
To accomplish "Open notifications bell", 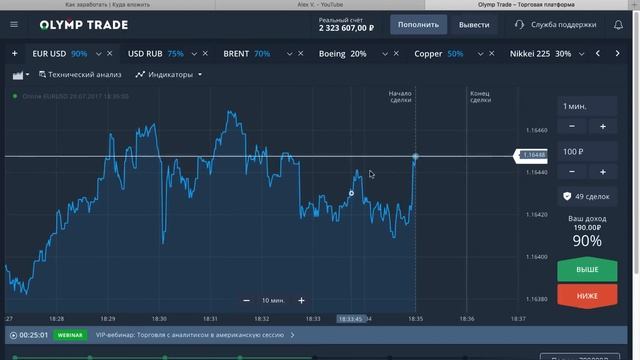I will pos(618,25).
